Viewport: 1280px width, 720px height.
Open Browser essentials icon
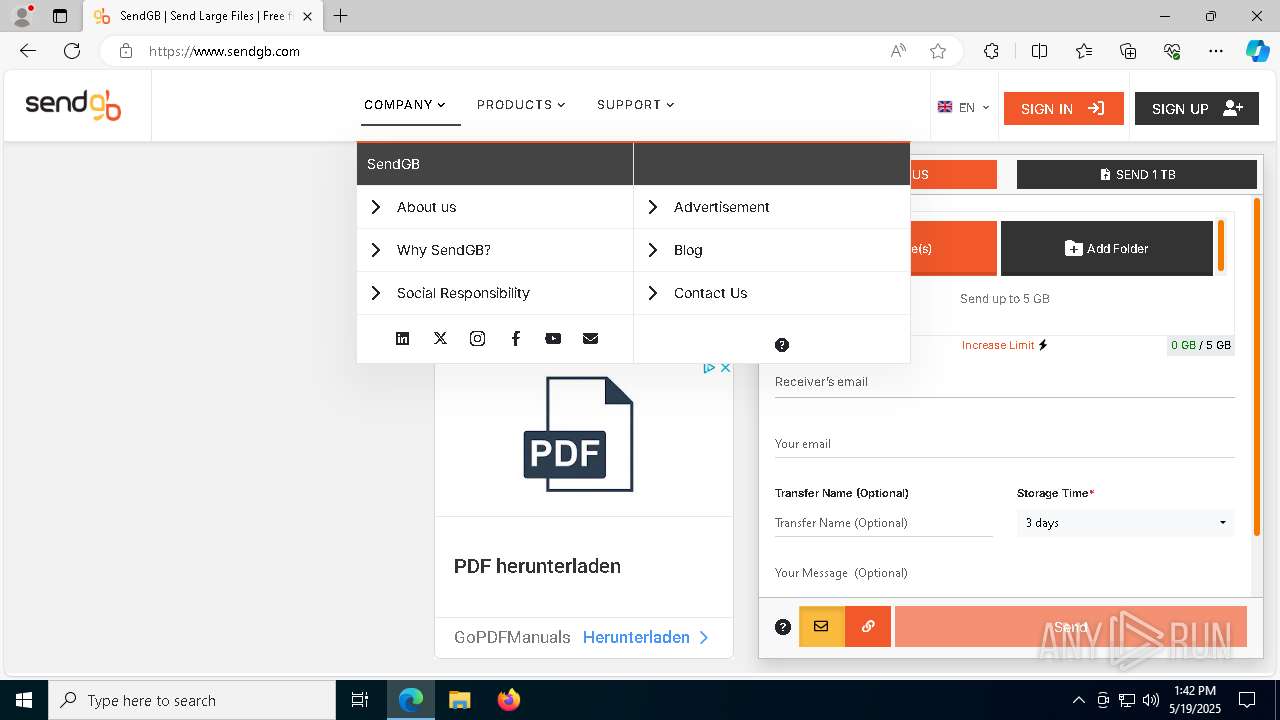1172,51
